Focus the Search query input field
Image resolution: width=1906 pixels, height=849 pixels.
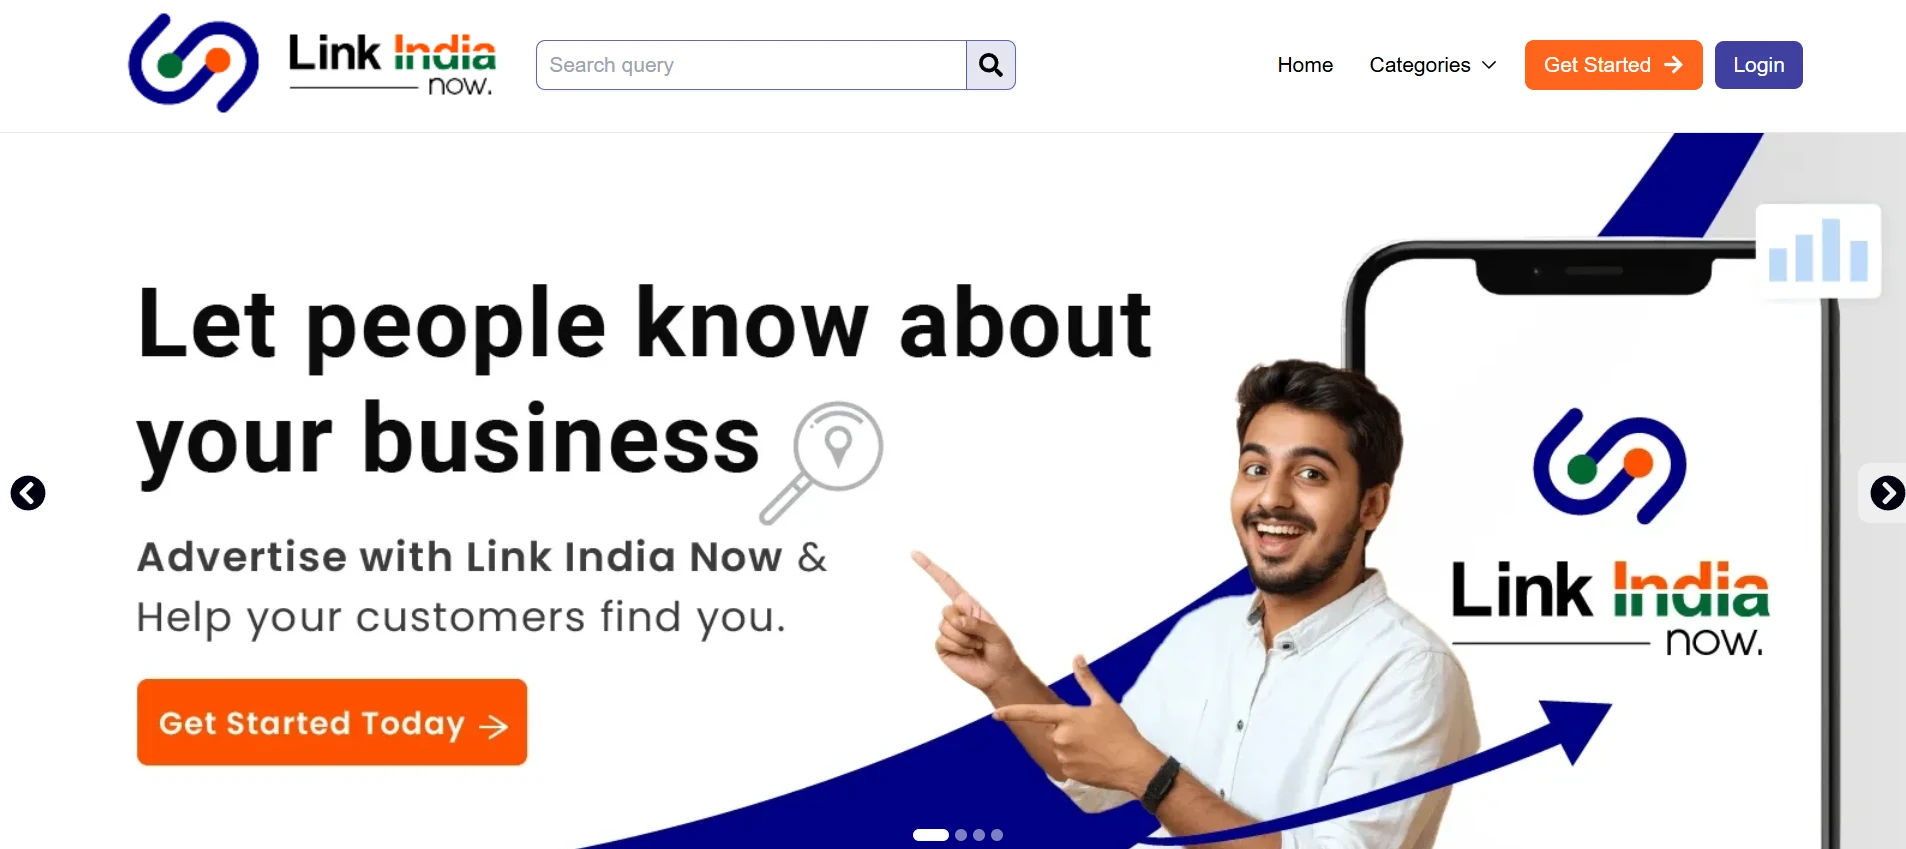[751, 65]
